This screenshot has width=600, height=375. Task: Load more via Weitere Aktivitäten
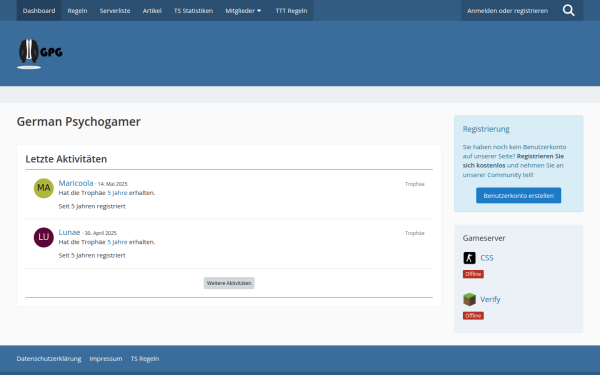[x=229, y=283]
